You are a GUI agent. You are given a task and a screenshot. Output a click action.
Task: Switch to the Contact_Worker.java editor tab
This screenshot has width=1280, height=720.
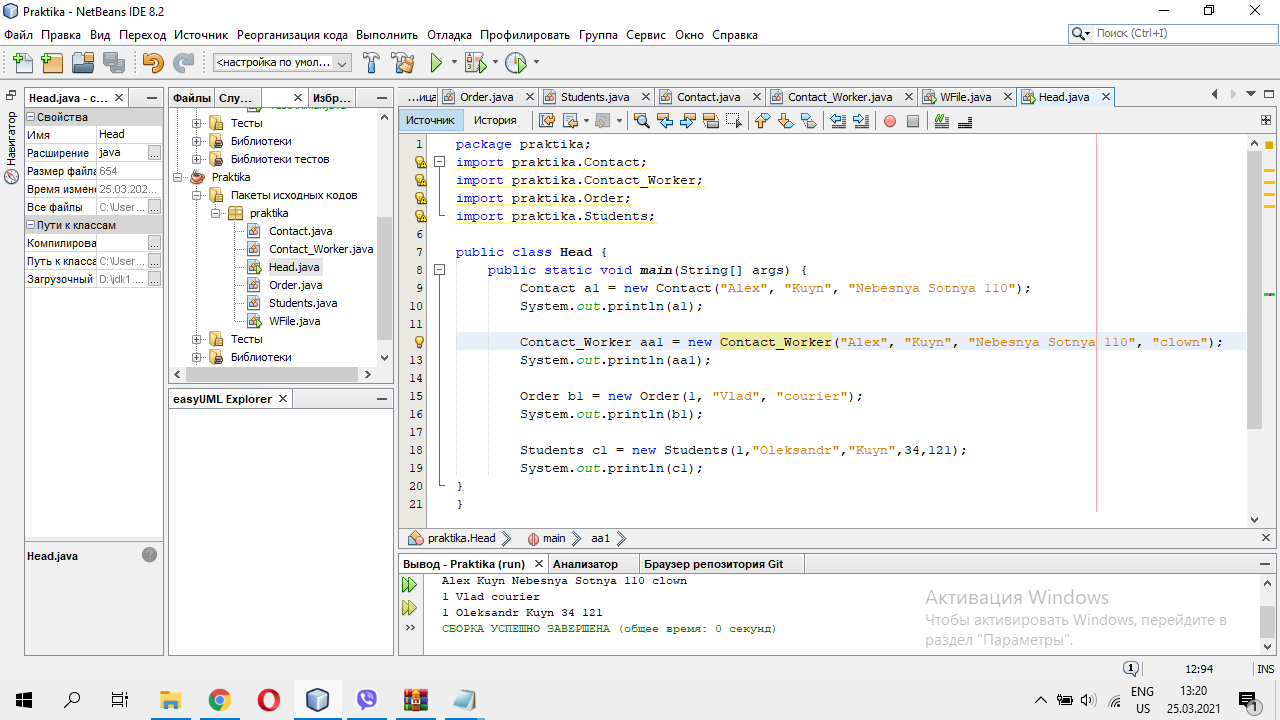pyautogui.click(x=840, y=97)
